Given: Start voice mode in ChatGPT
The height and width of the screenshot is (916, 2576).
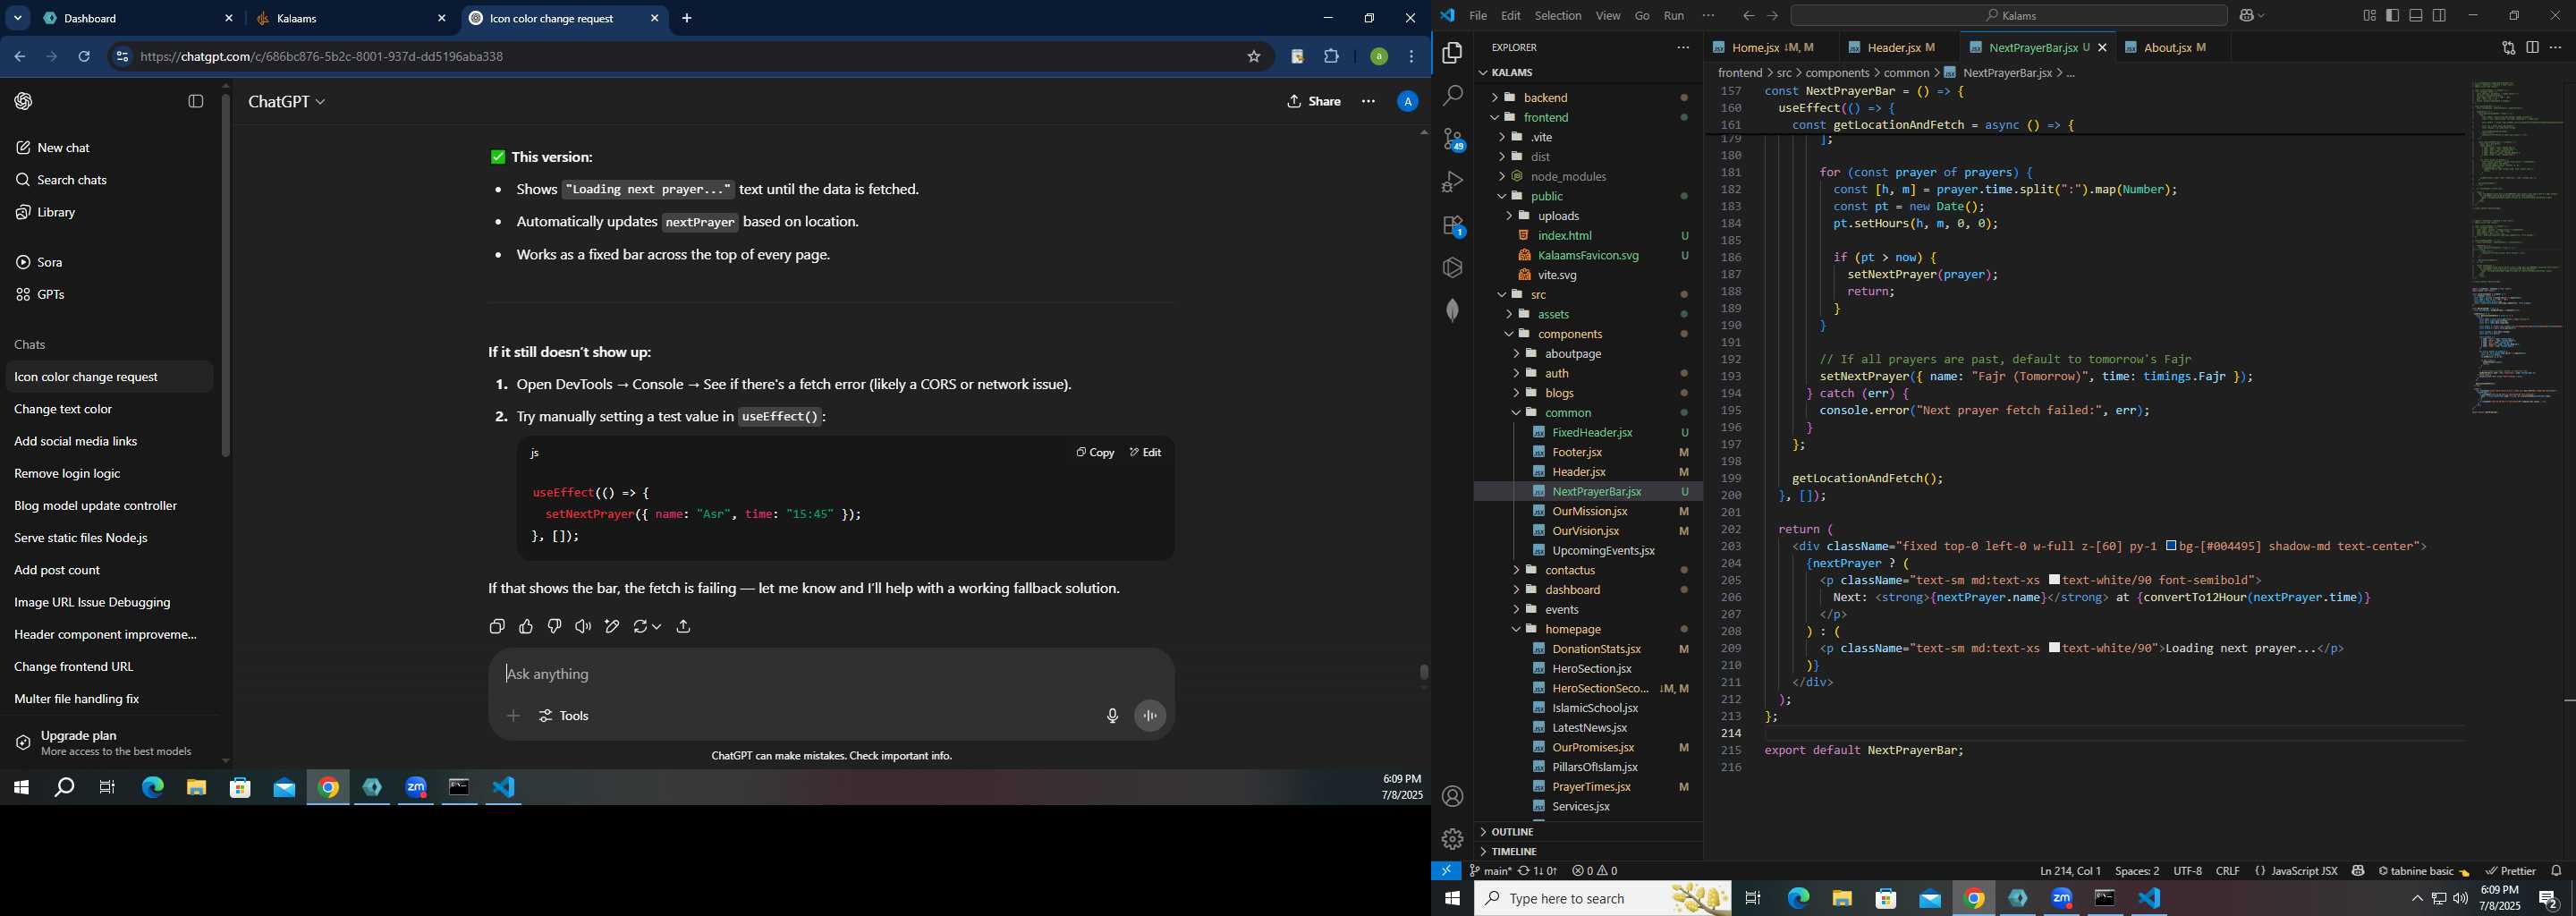Looking at the screenshot, I should click(x=1151, y=716).
